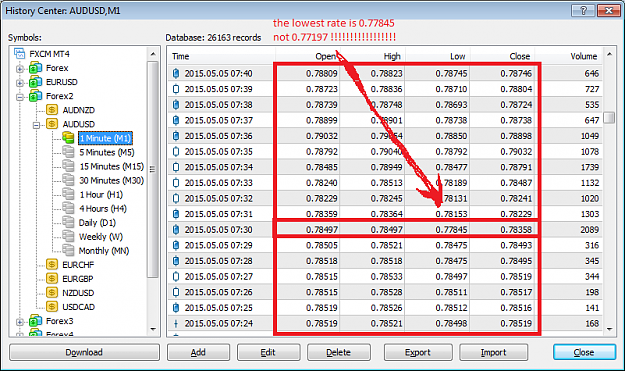Click the 5 Minutes (M5) timeframe icon
Image resolution: width=625 pixels, height=371 pixels.
click(68, 152)
